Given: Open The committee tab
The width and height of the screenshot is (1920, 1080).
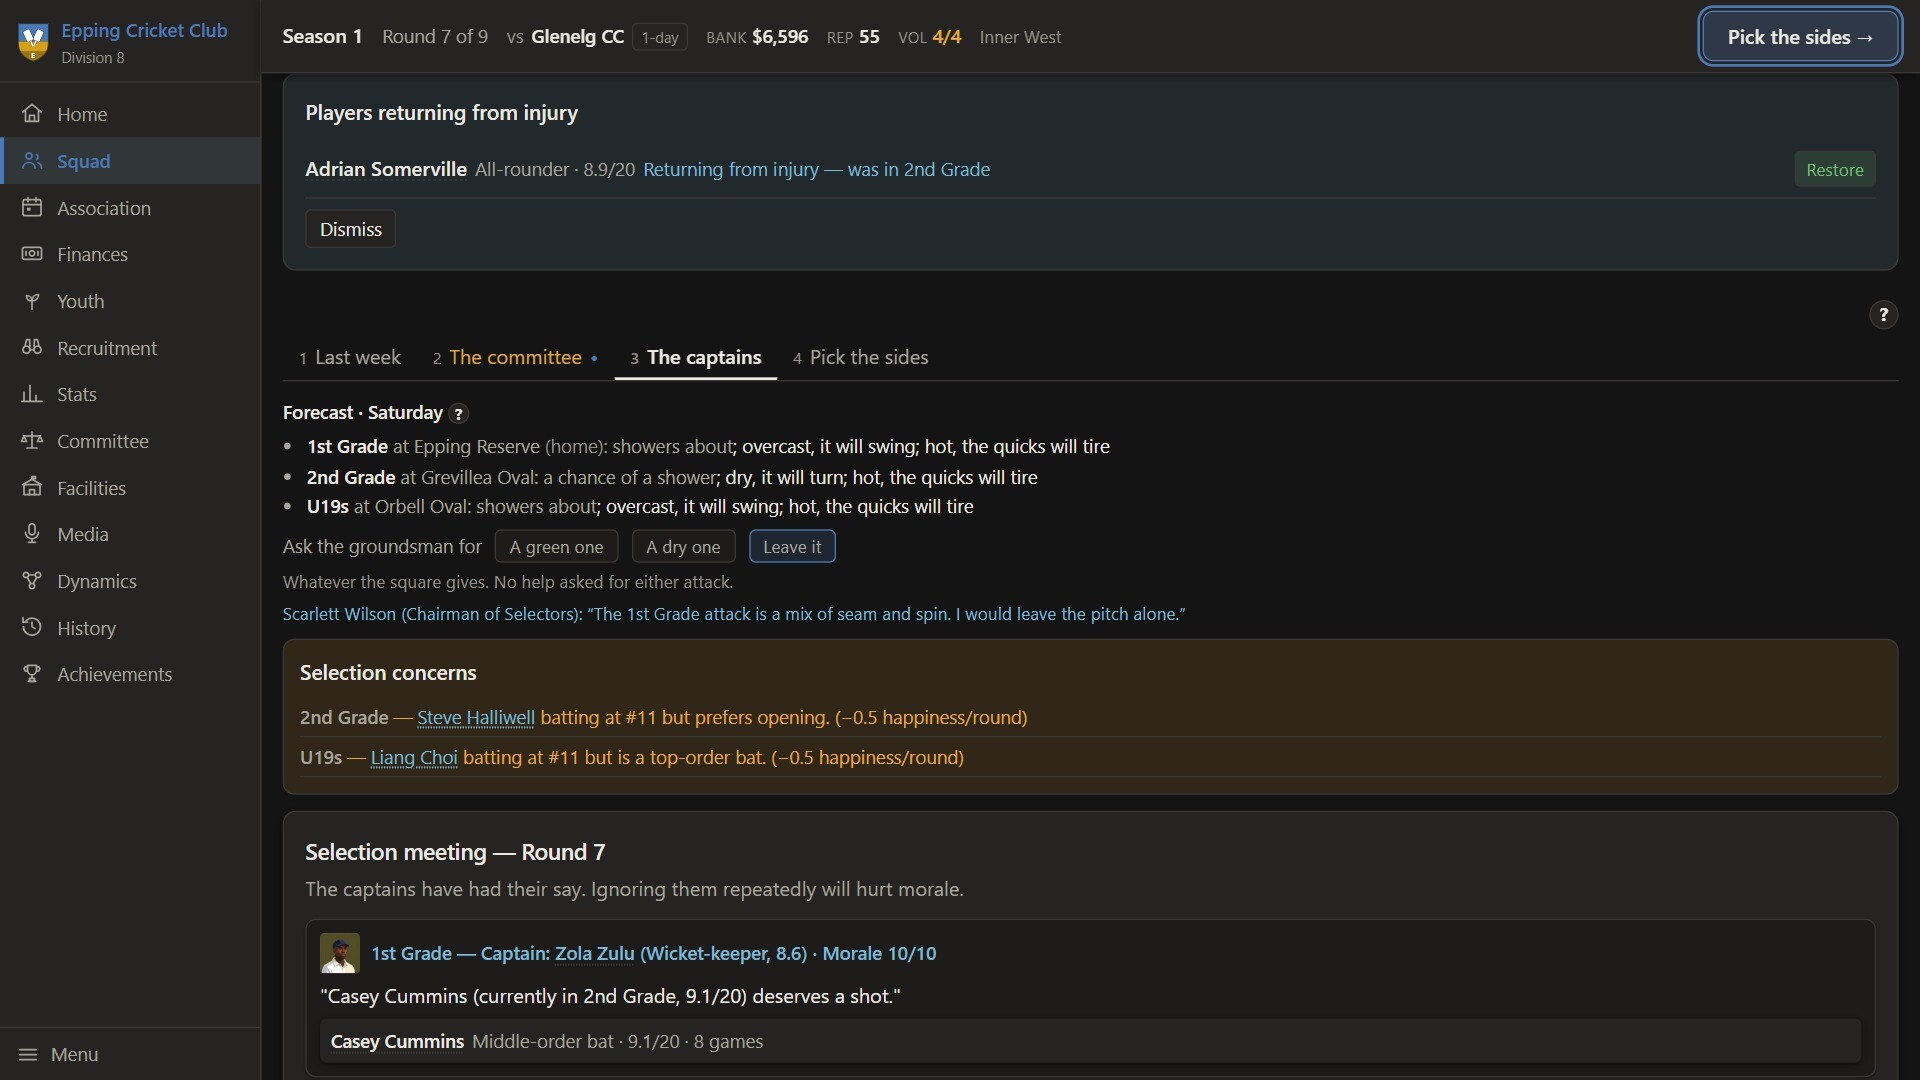Looking at the screenshot, I should point(515,357).
